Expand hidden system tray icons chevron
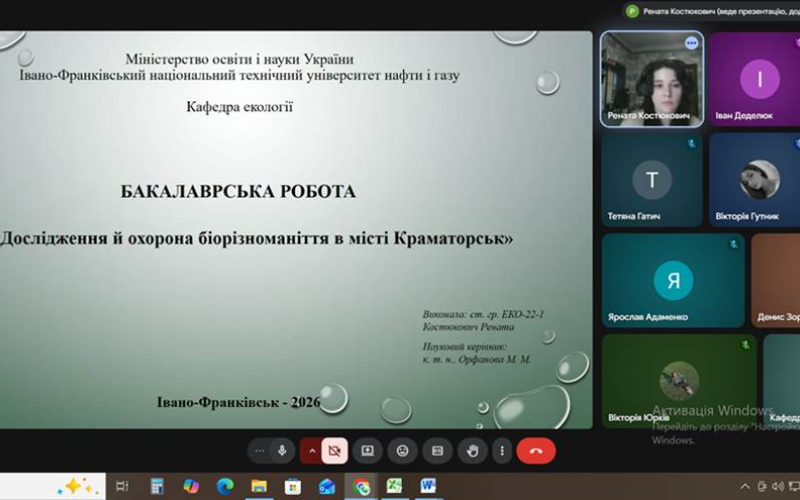 click(x=745, y=486)
